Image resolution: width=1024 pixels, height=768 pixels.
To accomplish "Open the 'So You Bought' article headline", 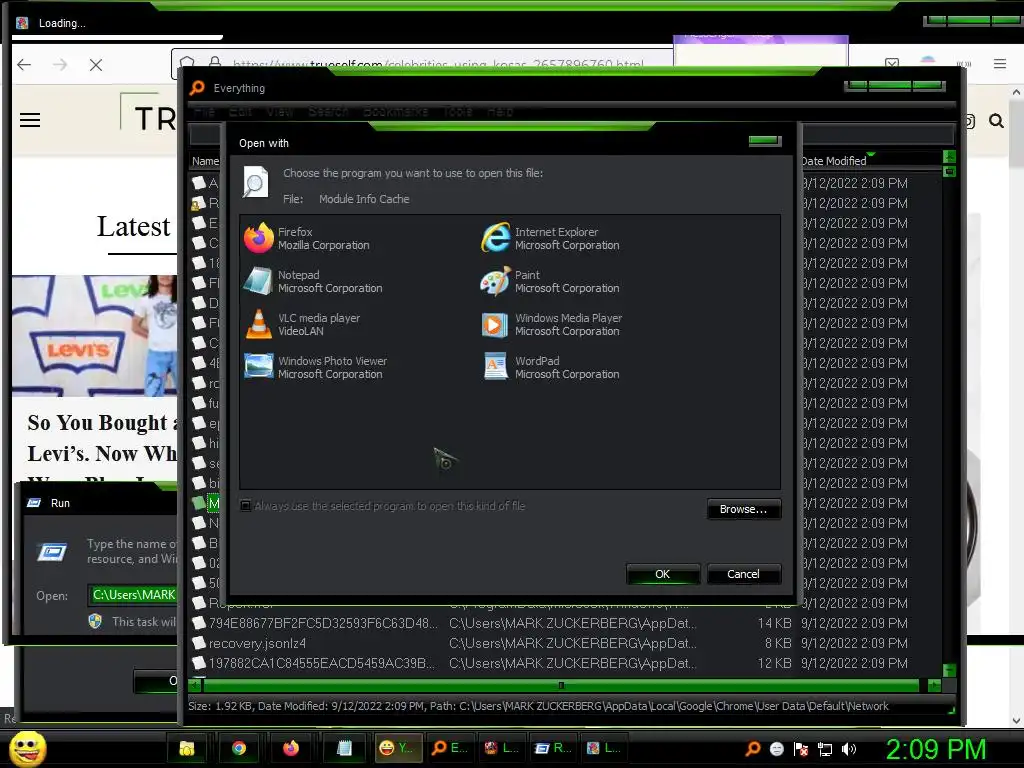I will click(103, 438).
